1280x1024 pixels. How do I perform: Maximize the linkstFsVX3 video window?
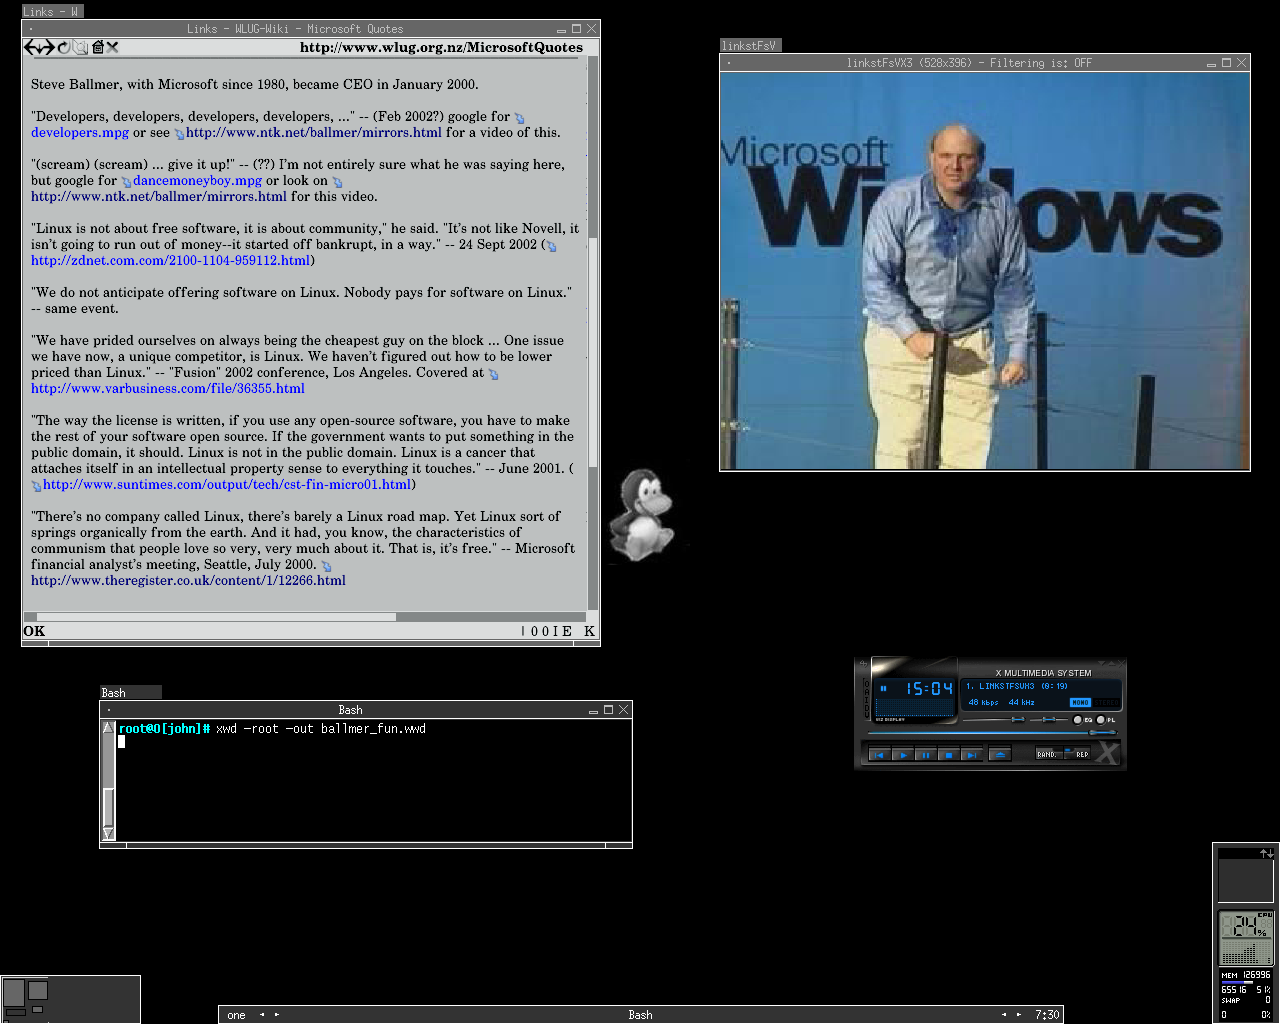coord(1226,63)
